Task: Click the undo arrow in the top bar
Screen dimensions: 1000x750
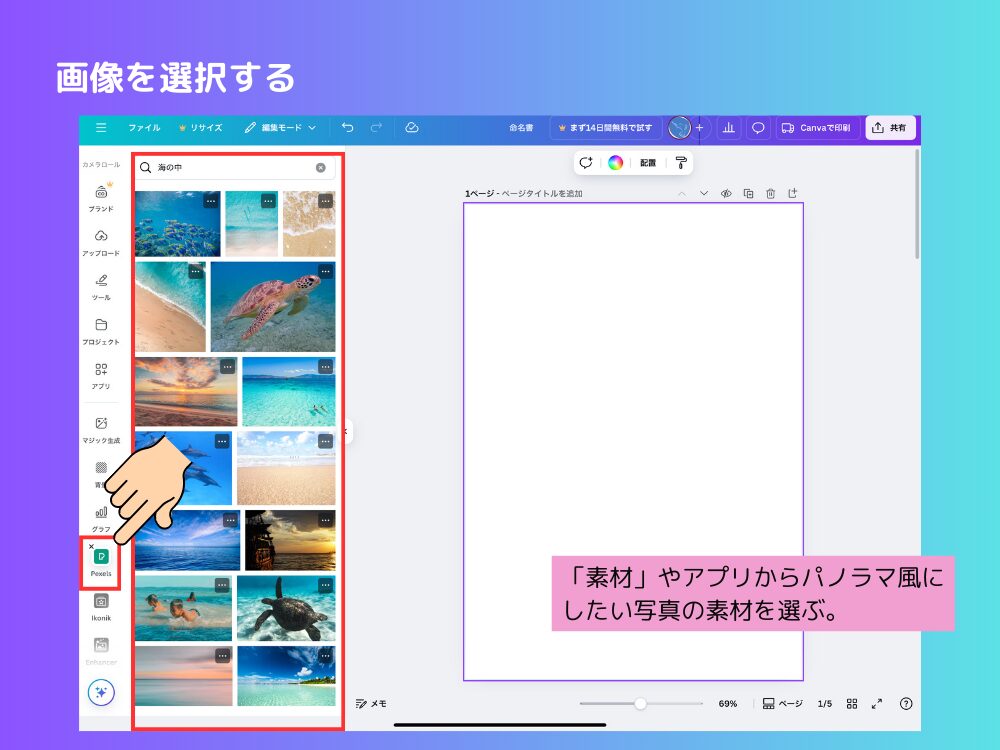Action: click(x=349, y=128)
